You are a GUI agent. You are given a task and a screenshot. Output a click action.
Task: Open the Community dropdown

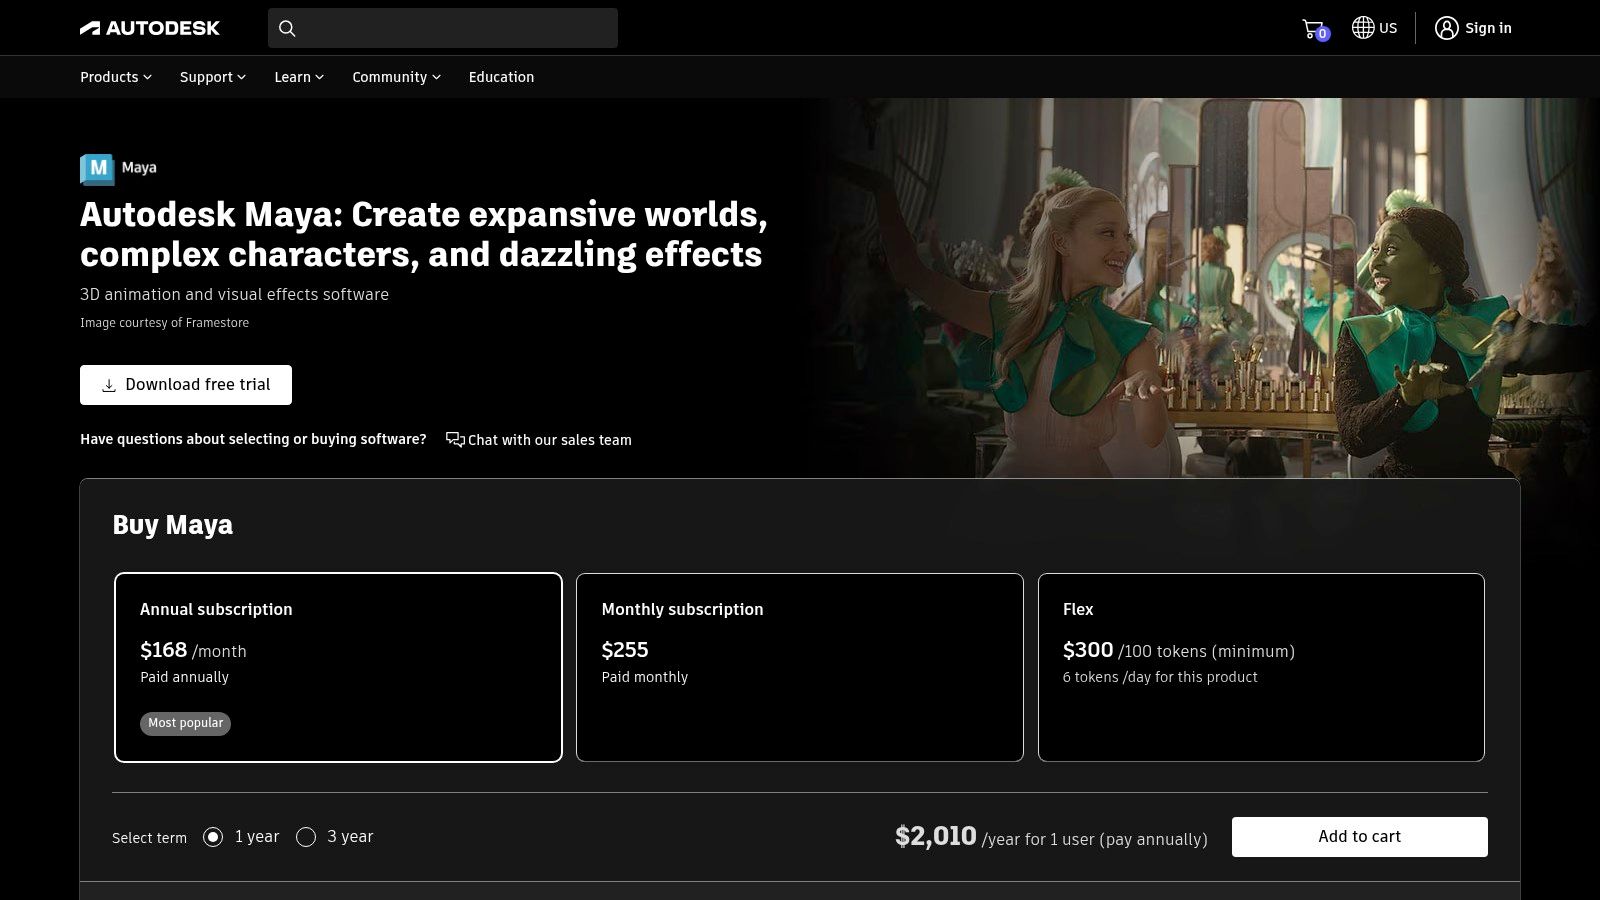click(395, 77)
